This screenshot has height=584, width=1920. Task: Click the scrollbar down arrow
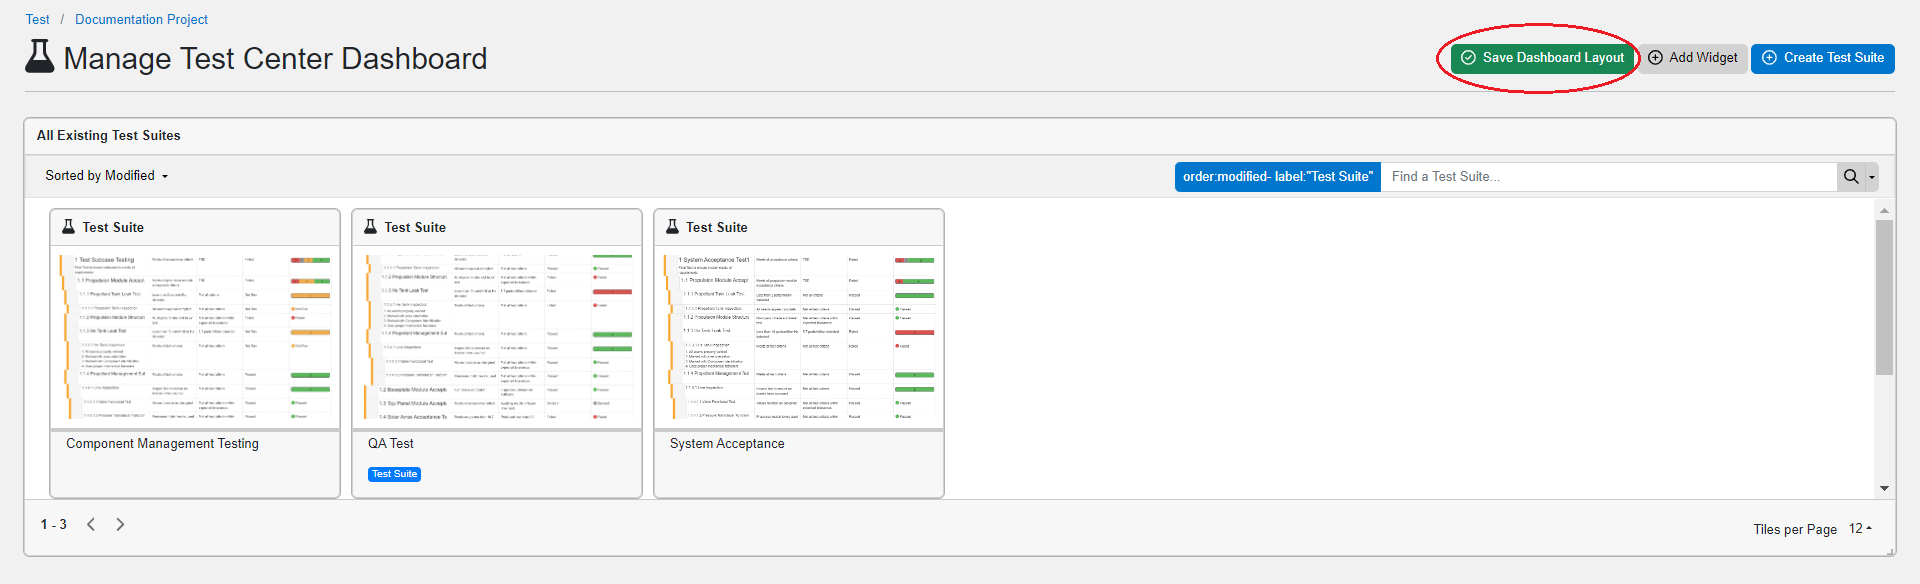[x=1884, y=489]
